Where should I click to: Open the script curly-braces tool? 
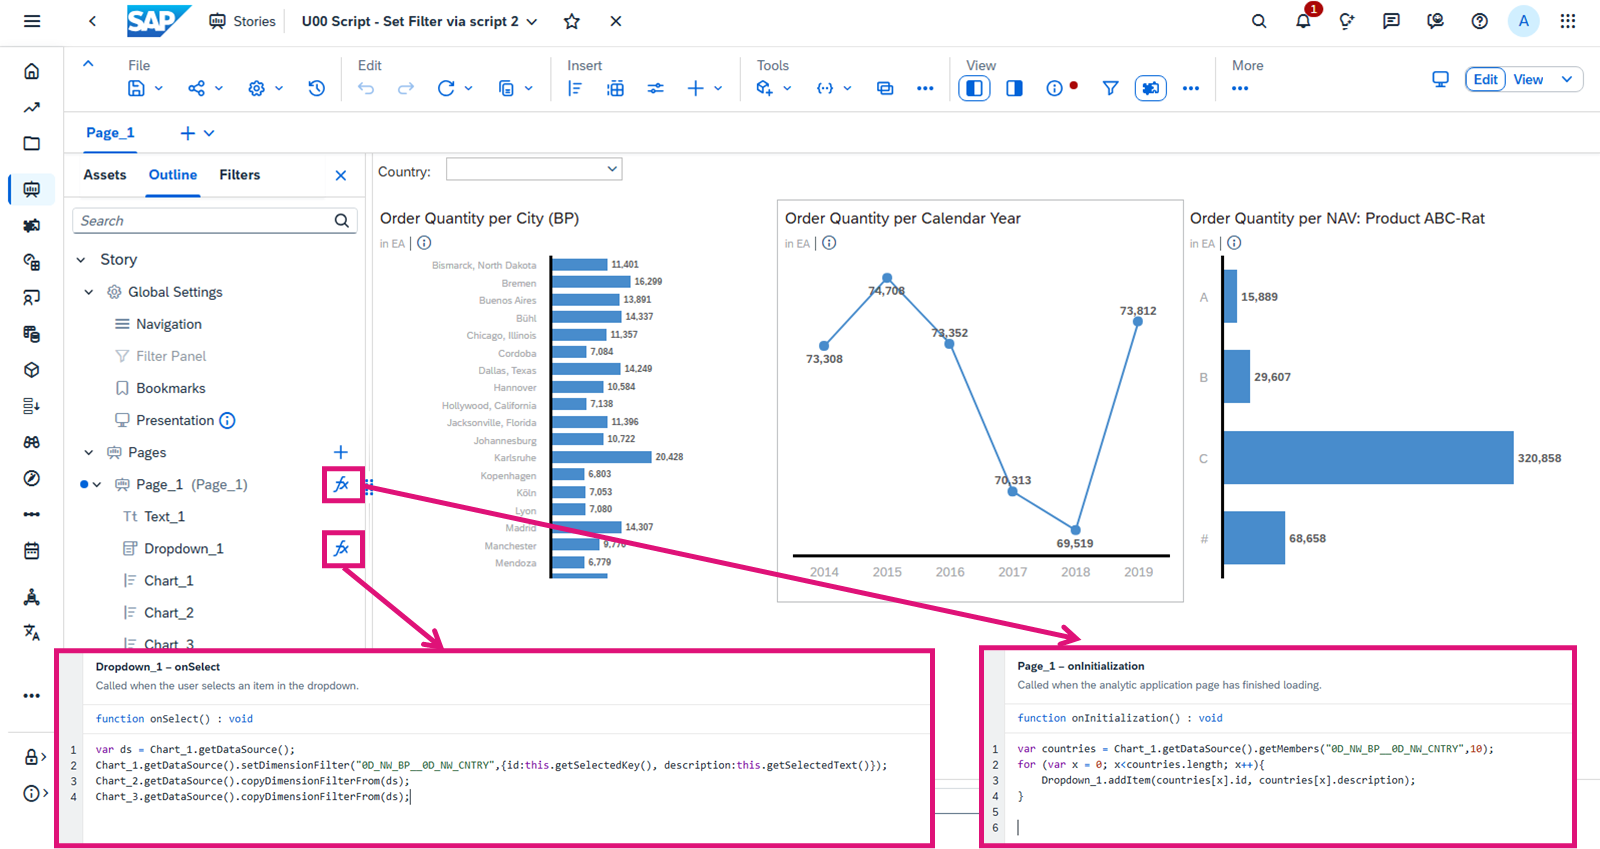[x=825, y=88]
